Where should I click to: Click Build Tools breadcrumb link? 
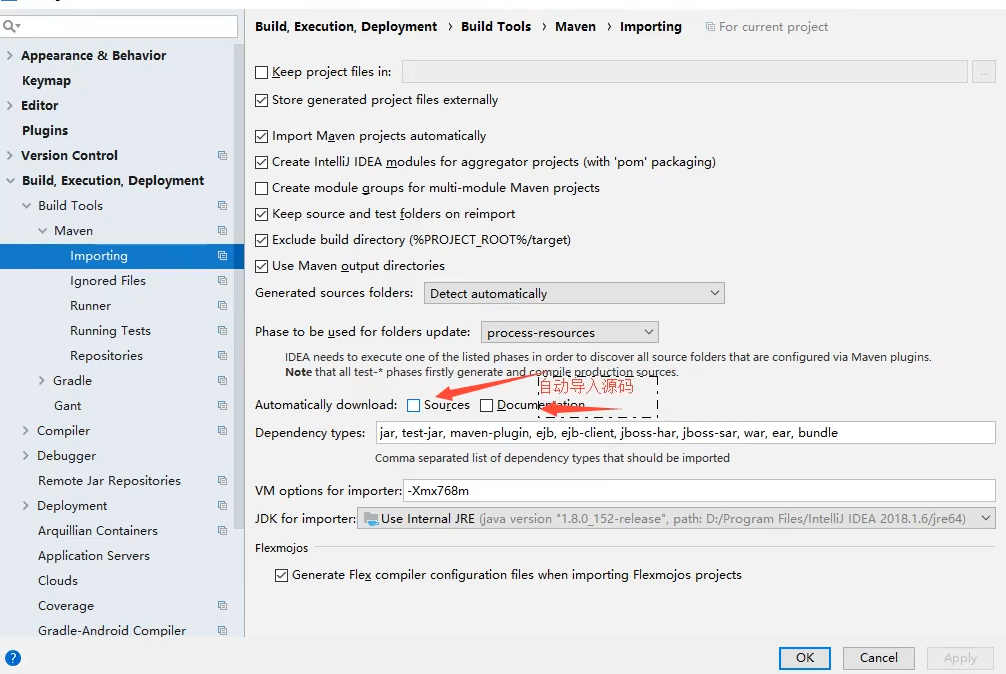496,26
